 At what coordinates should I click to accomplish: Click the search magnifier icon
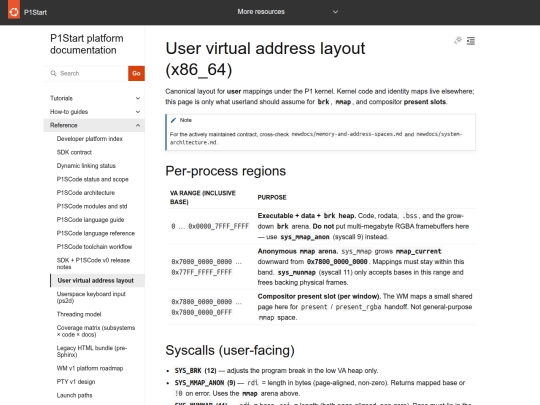pyautogui.click(x=53, y=73)
